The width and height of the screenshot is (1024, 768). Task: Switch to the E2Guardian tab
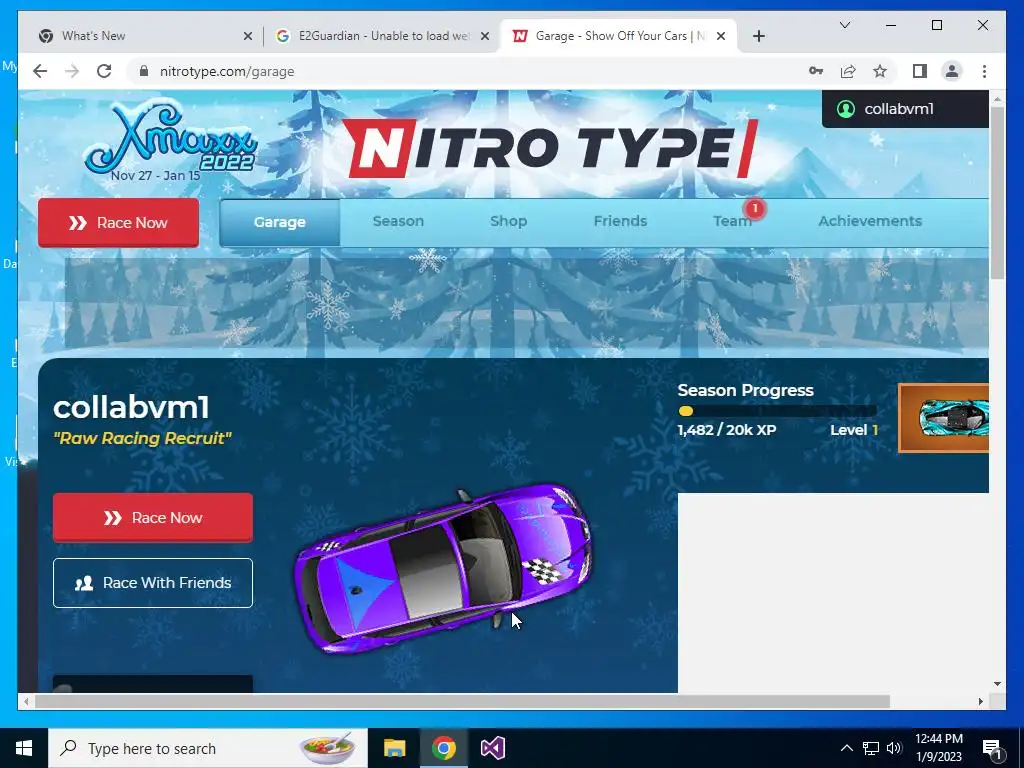382,36
